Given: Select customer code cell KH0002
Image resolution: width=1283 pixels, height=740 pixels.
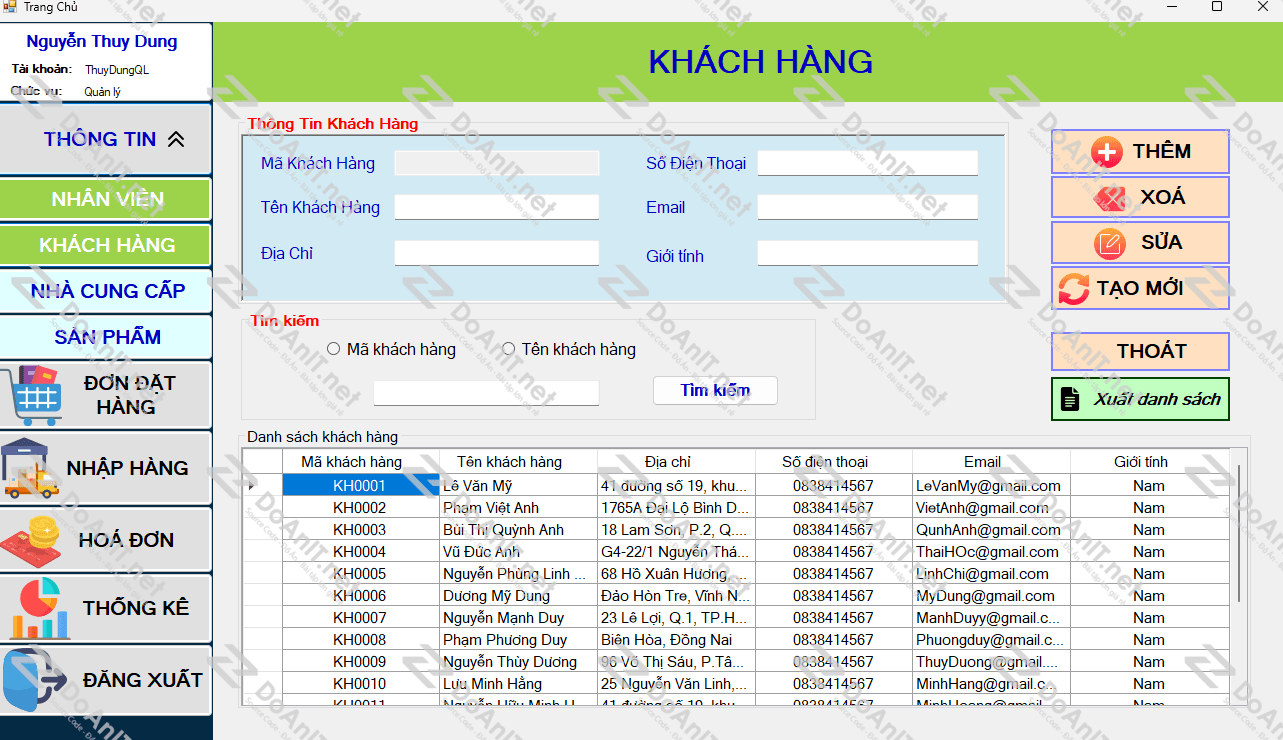Looking at the screenshot, I should pyautogui.click(x=361, y=508).
